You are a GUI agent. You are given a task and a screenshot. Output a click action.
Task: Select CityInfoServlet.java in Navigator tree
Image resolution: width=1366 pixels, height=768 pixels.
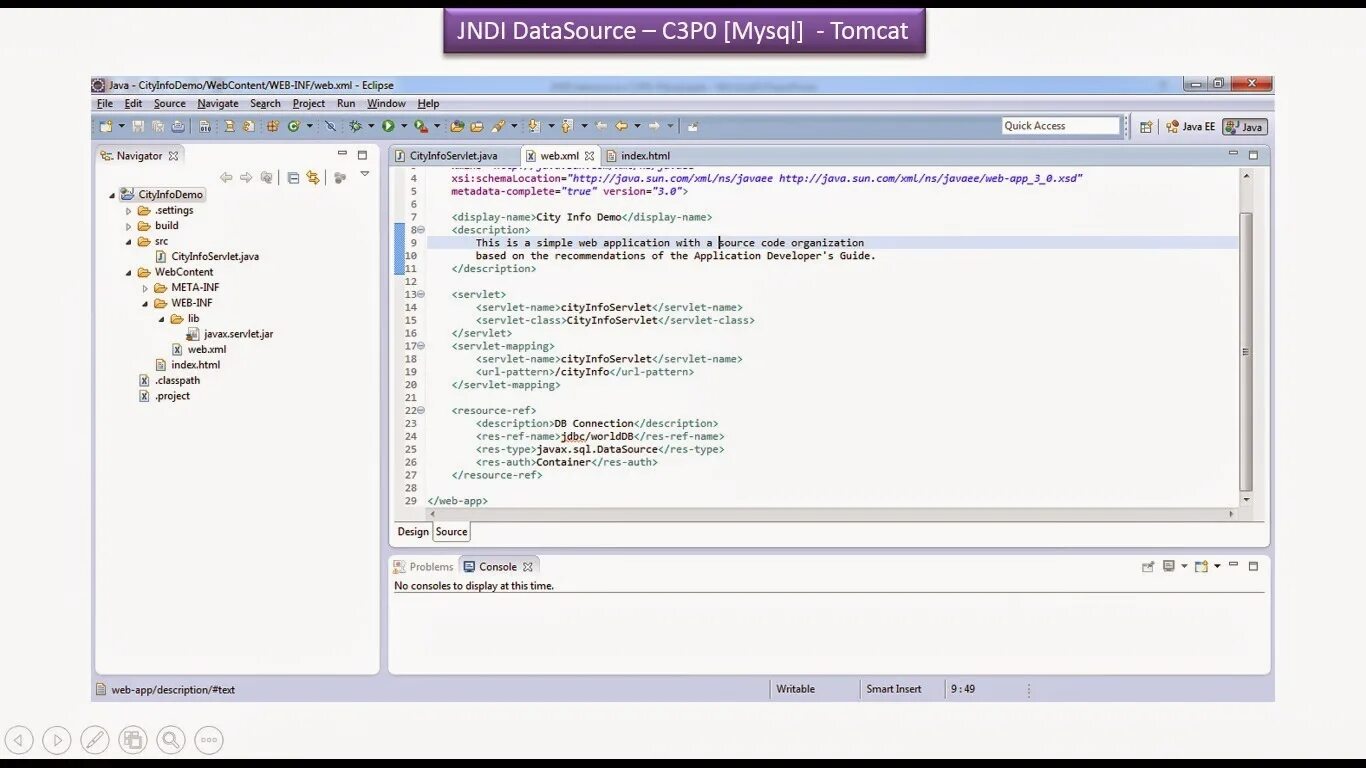(207, 257)
